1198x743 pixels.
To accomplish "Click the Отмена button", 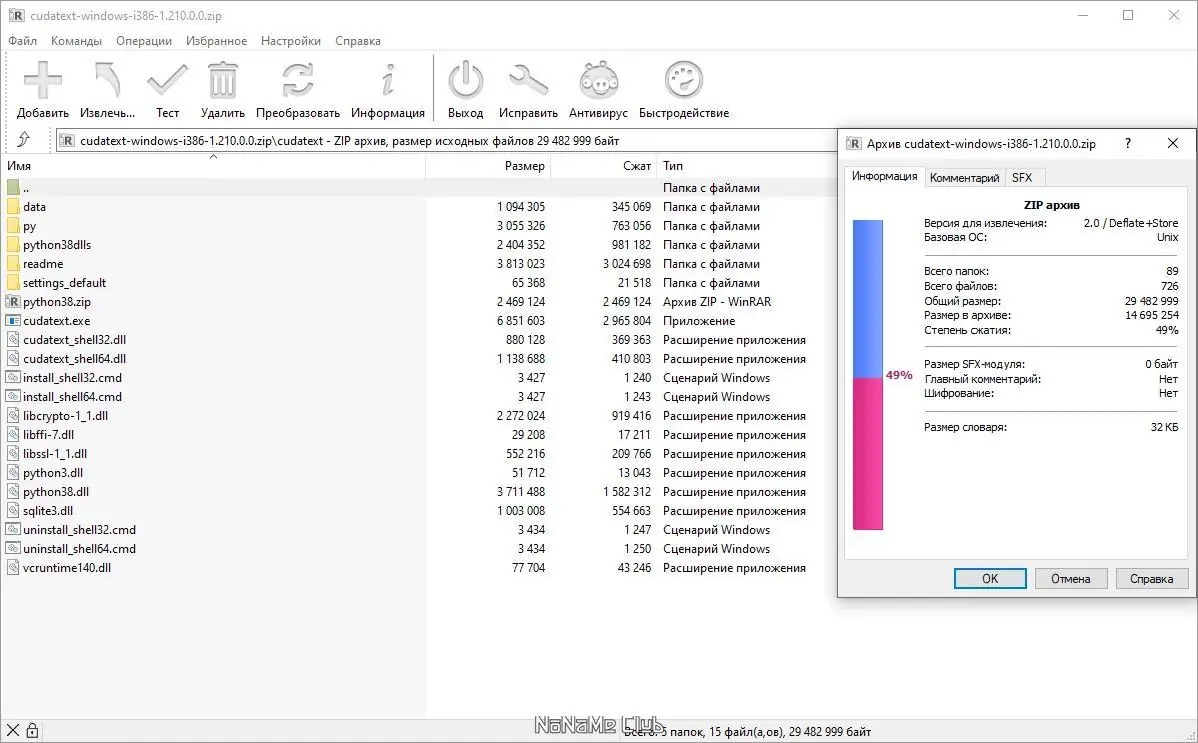I will [x=1070, y=579].
